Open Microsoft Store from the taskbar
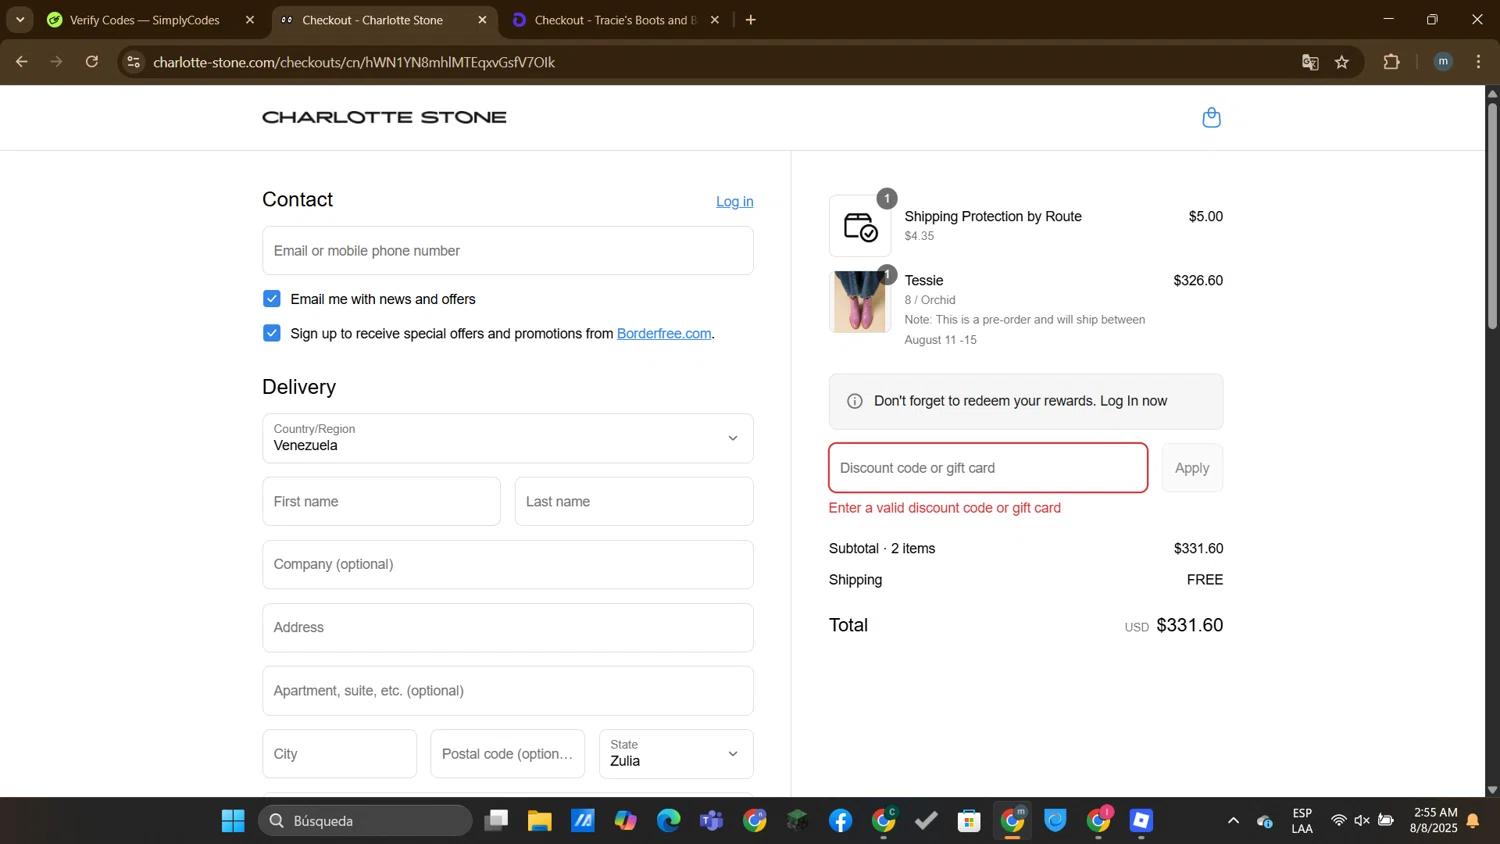 [x=969, y=821]
